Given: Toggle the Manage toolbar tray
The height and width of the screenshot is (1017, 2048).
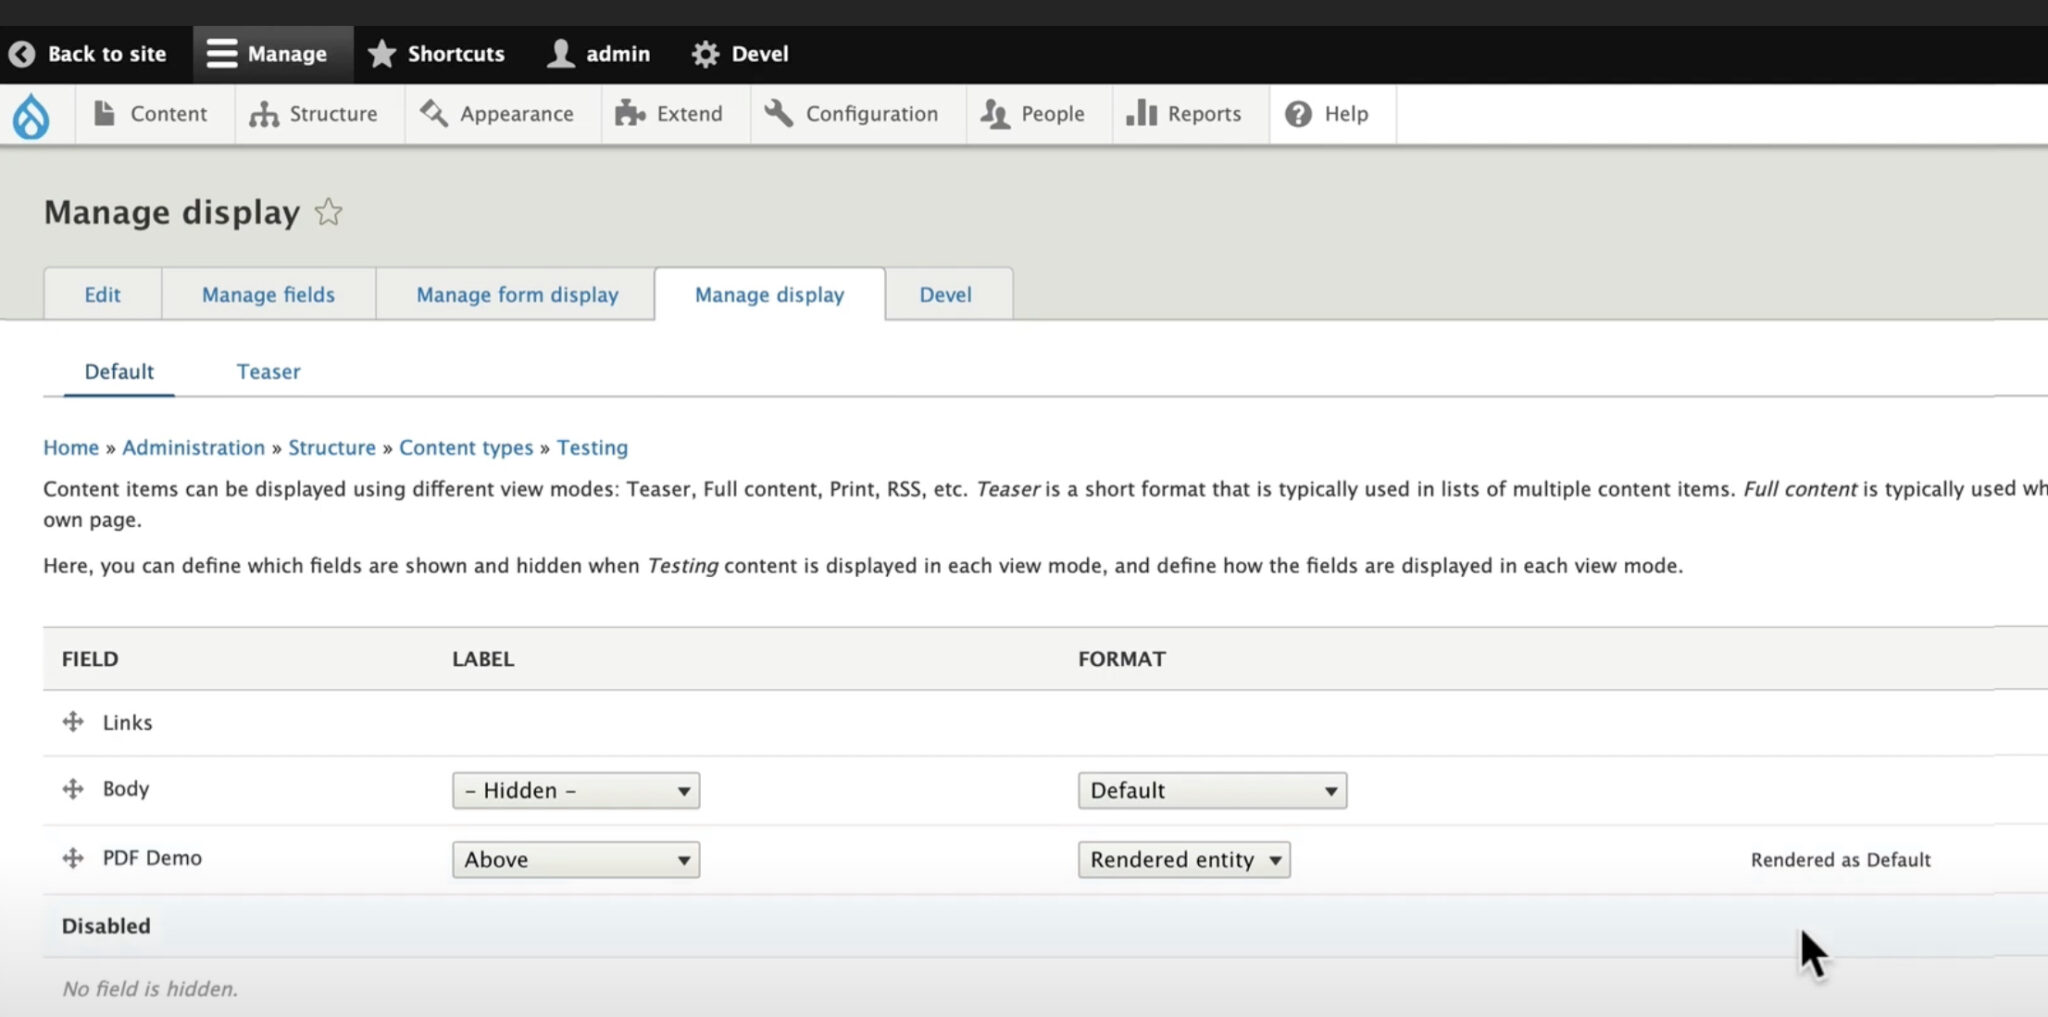Looking at the screenshot, I should (x=273, y=54).
